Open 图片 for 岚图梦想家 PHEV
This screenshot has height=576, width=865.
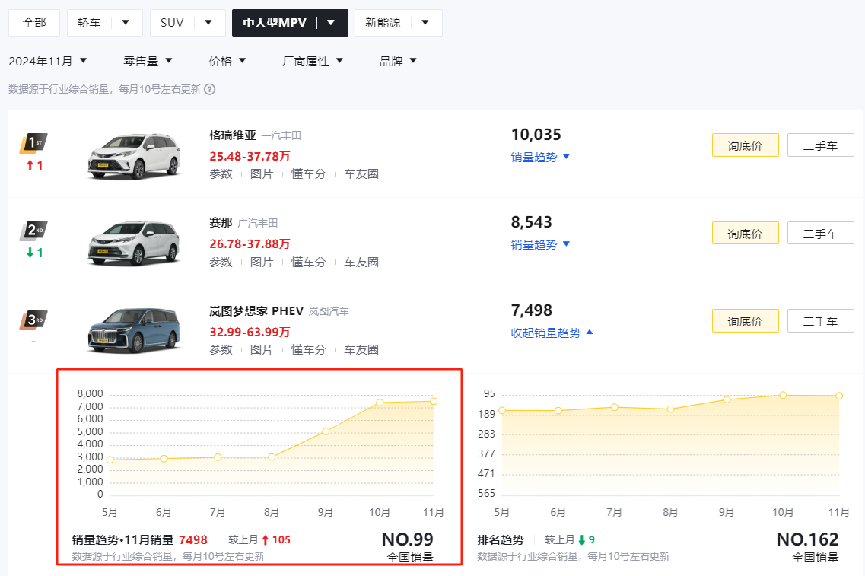261,350
